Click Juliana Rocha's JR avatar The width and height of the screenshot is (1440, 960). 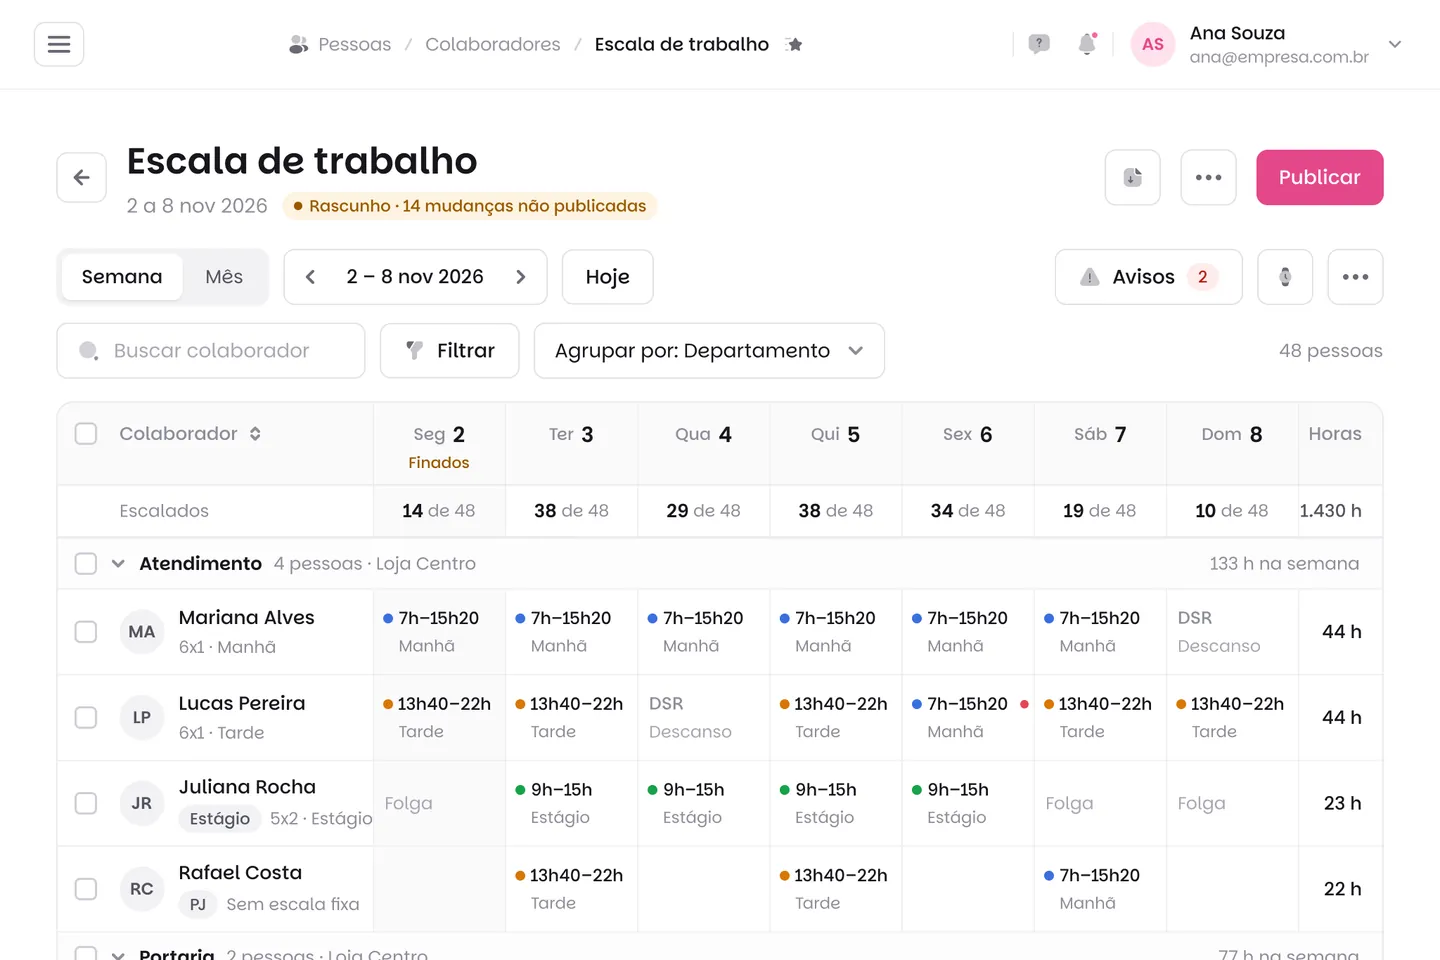(142, 803)
